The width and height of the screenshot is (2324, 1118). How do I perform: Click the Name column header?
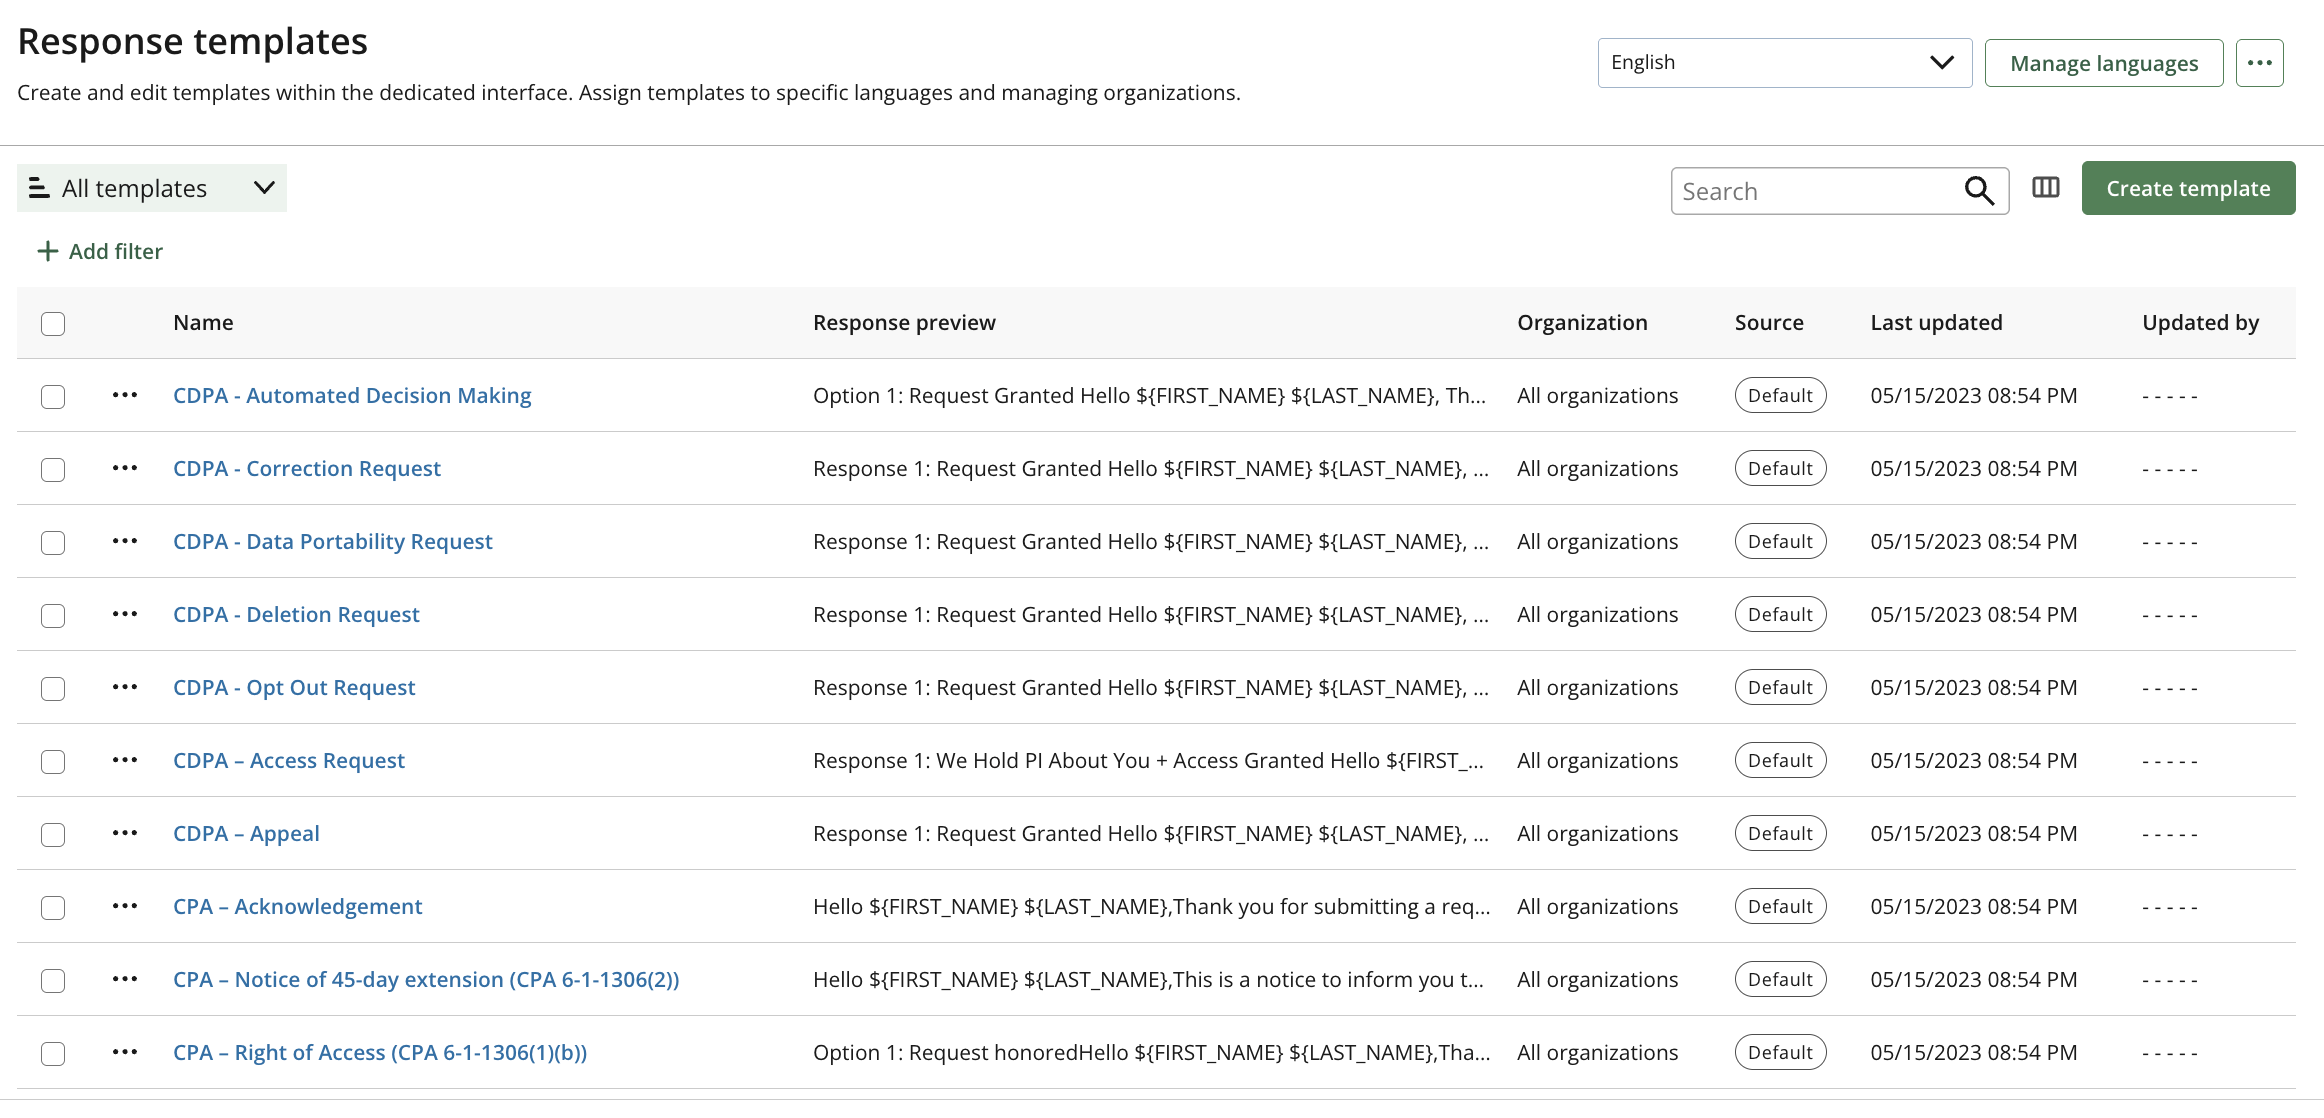(203, 323)
